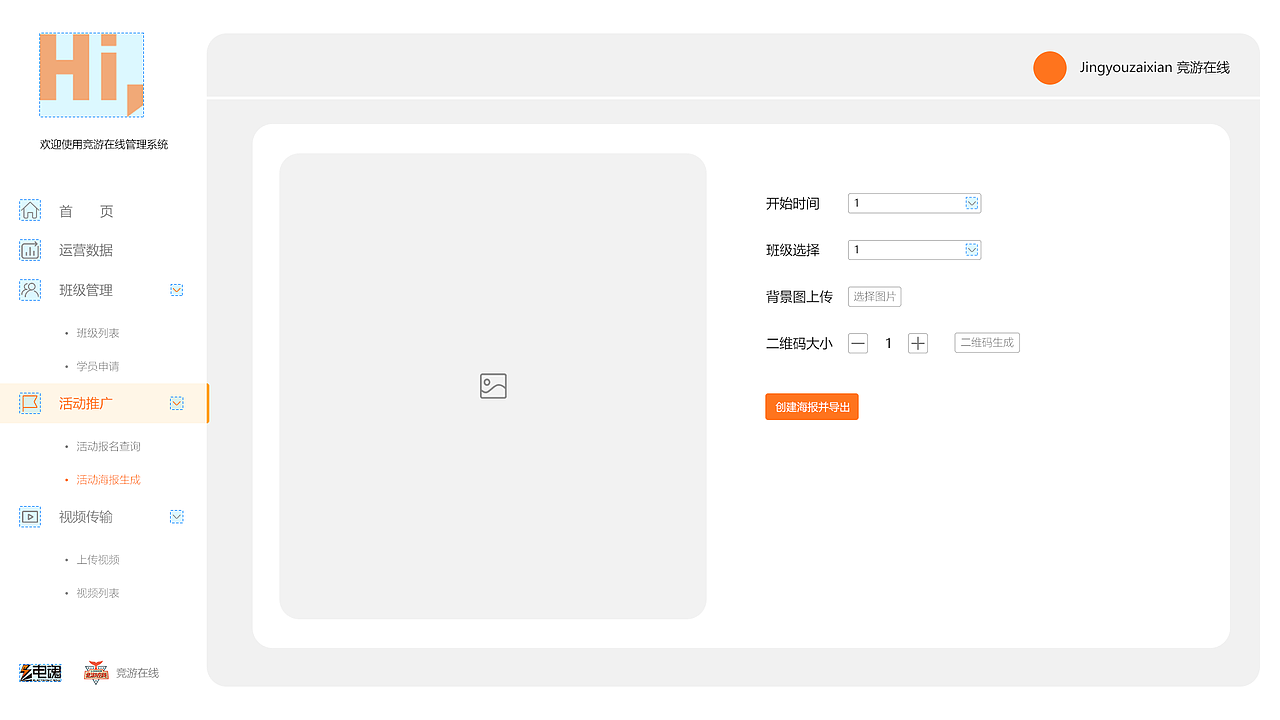Click the 视频传输 video icon
This screenshot has width=1280, height=720.
[x=30, y=517]
